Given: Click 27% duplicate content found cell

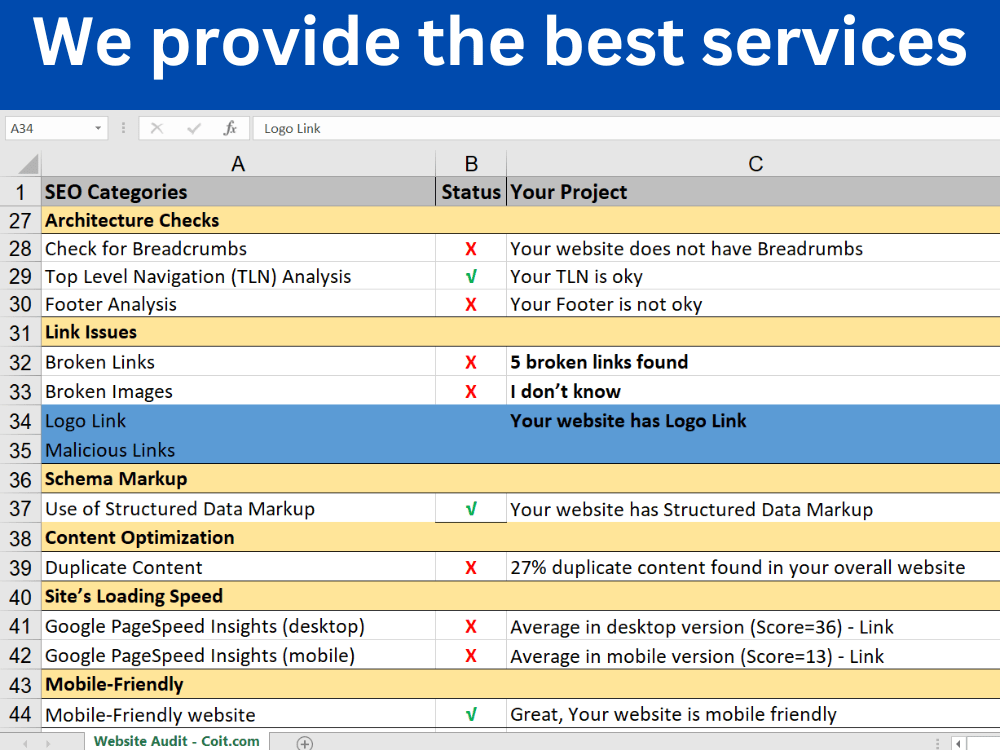Looking at the screenshot, I should pyautogui.click(x=754, y=567).
